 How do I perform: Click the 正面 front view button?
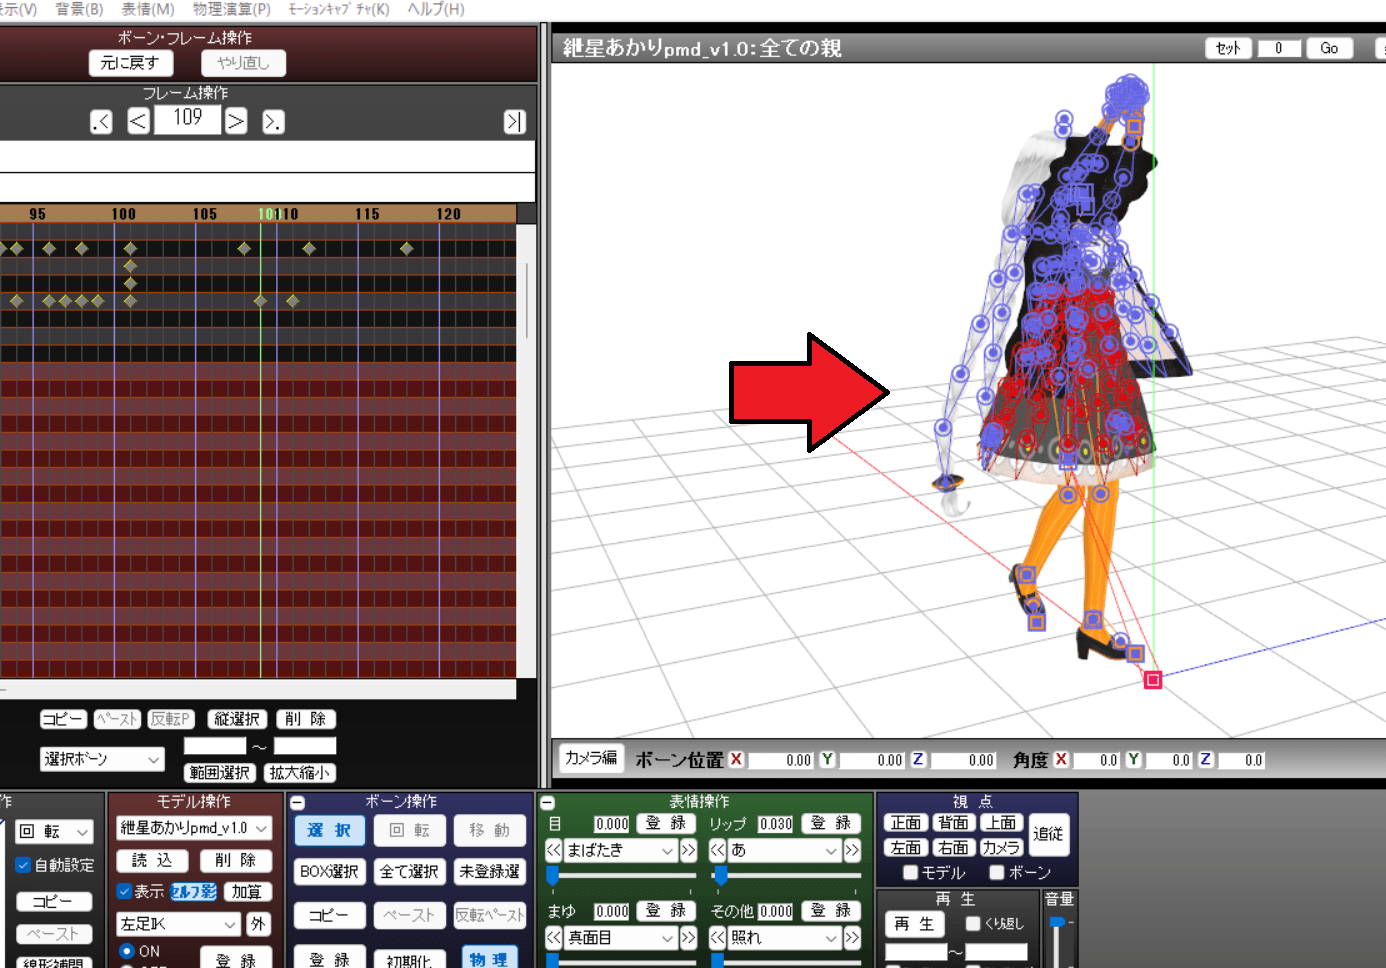(906, 822)
